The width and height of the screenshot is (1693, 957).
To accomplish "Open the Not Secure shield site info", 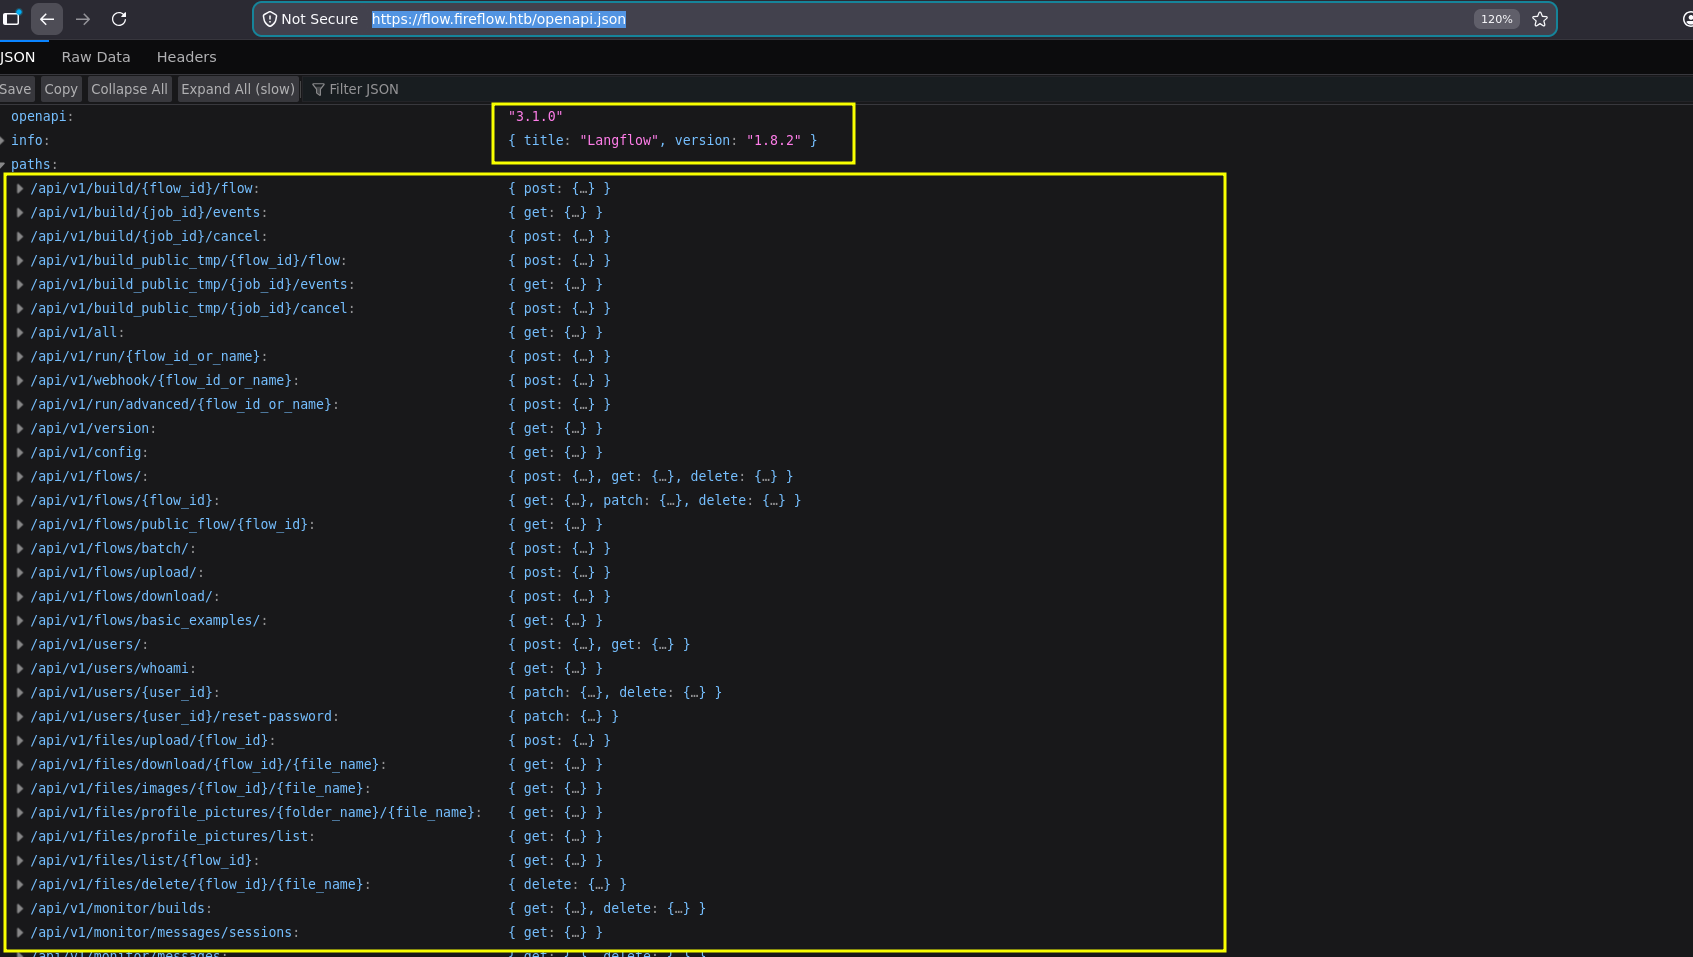I will [310, 19].
